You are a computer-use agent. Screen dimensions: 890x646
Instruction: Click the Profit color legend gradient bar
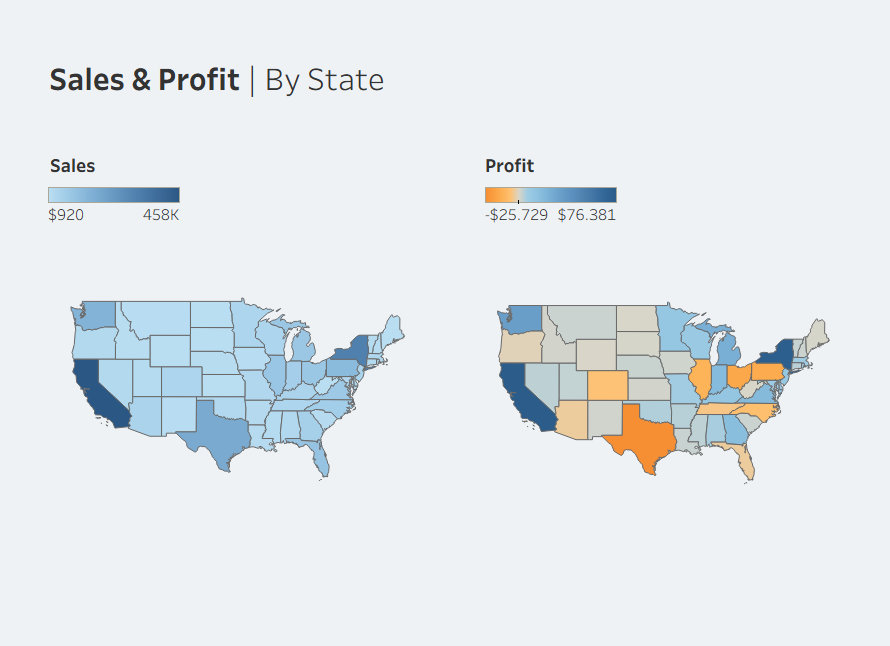550,195
